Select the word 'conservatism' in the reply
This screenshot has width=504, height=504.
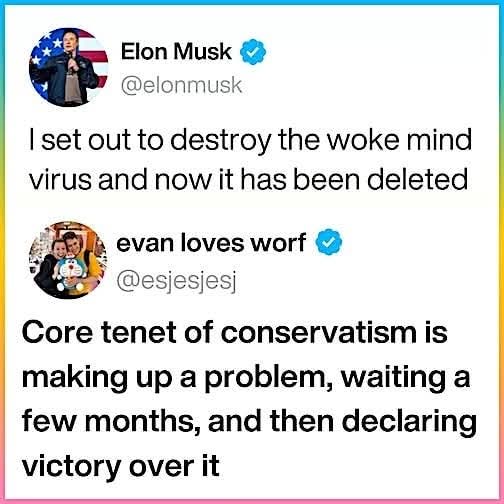coord(319,332)
